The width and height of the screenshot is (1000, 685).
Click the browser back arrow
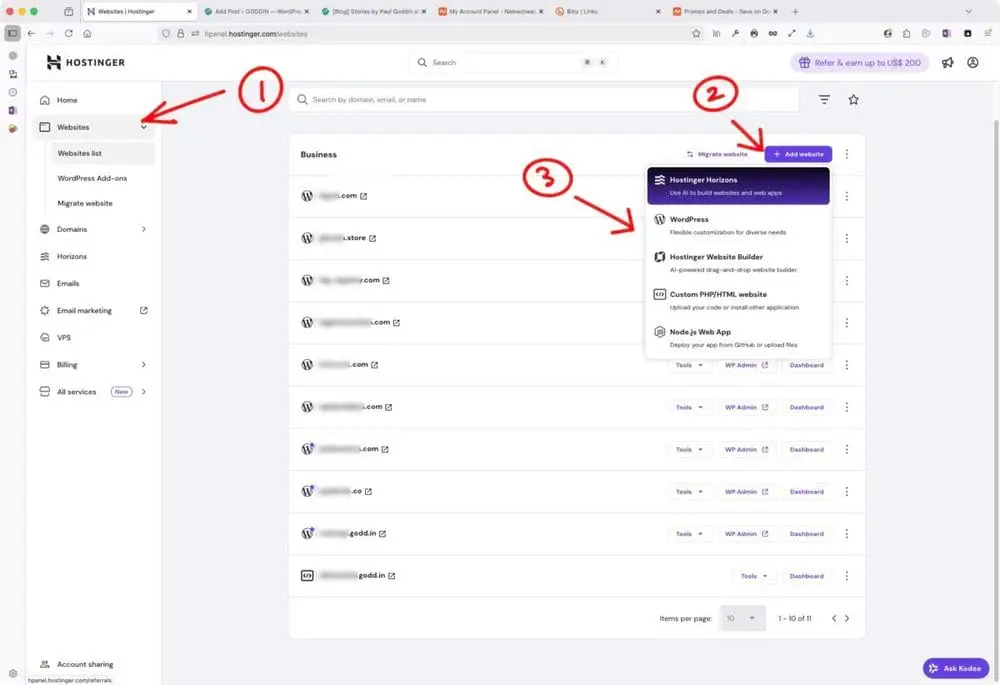click(x=31, y=33)
